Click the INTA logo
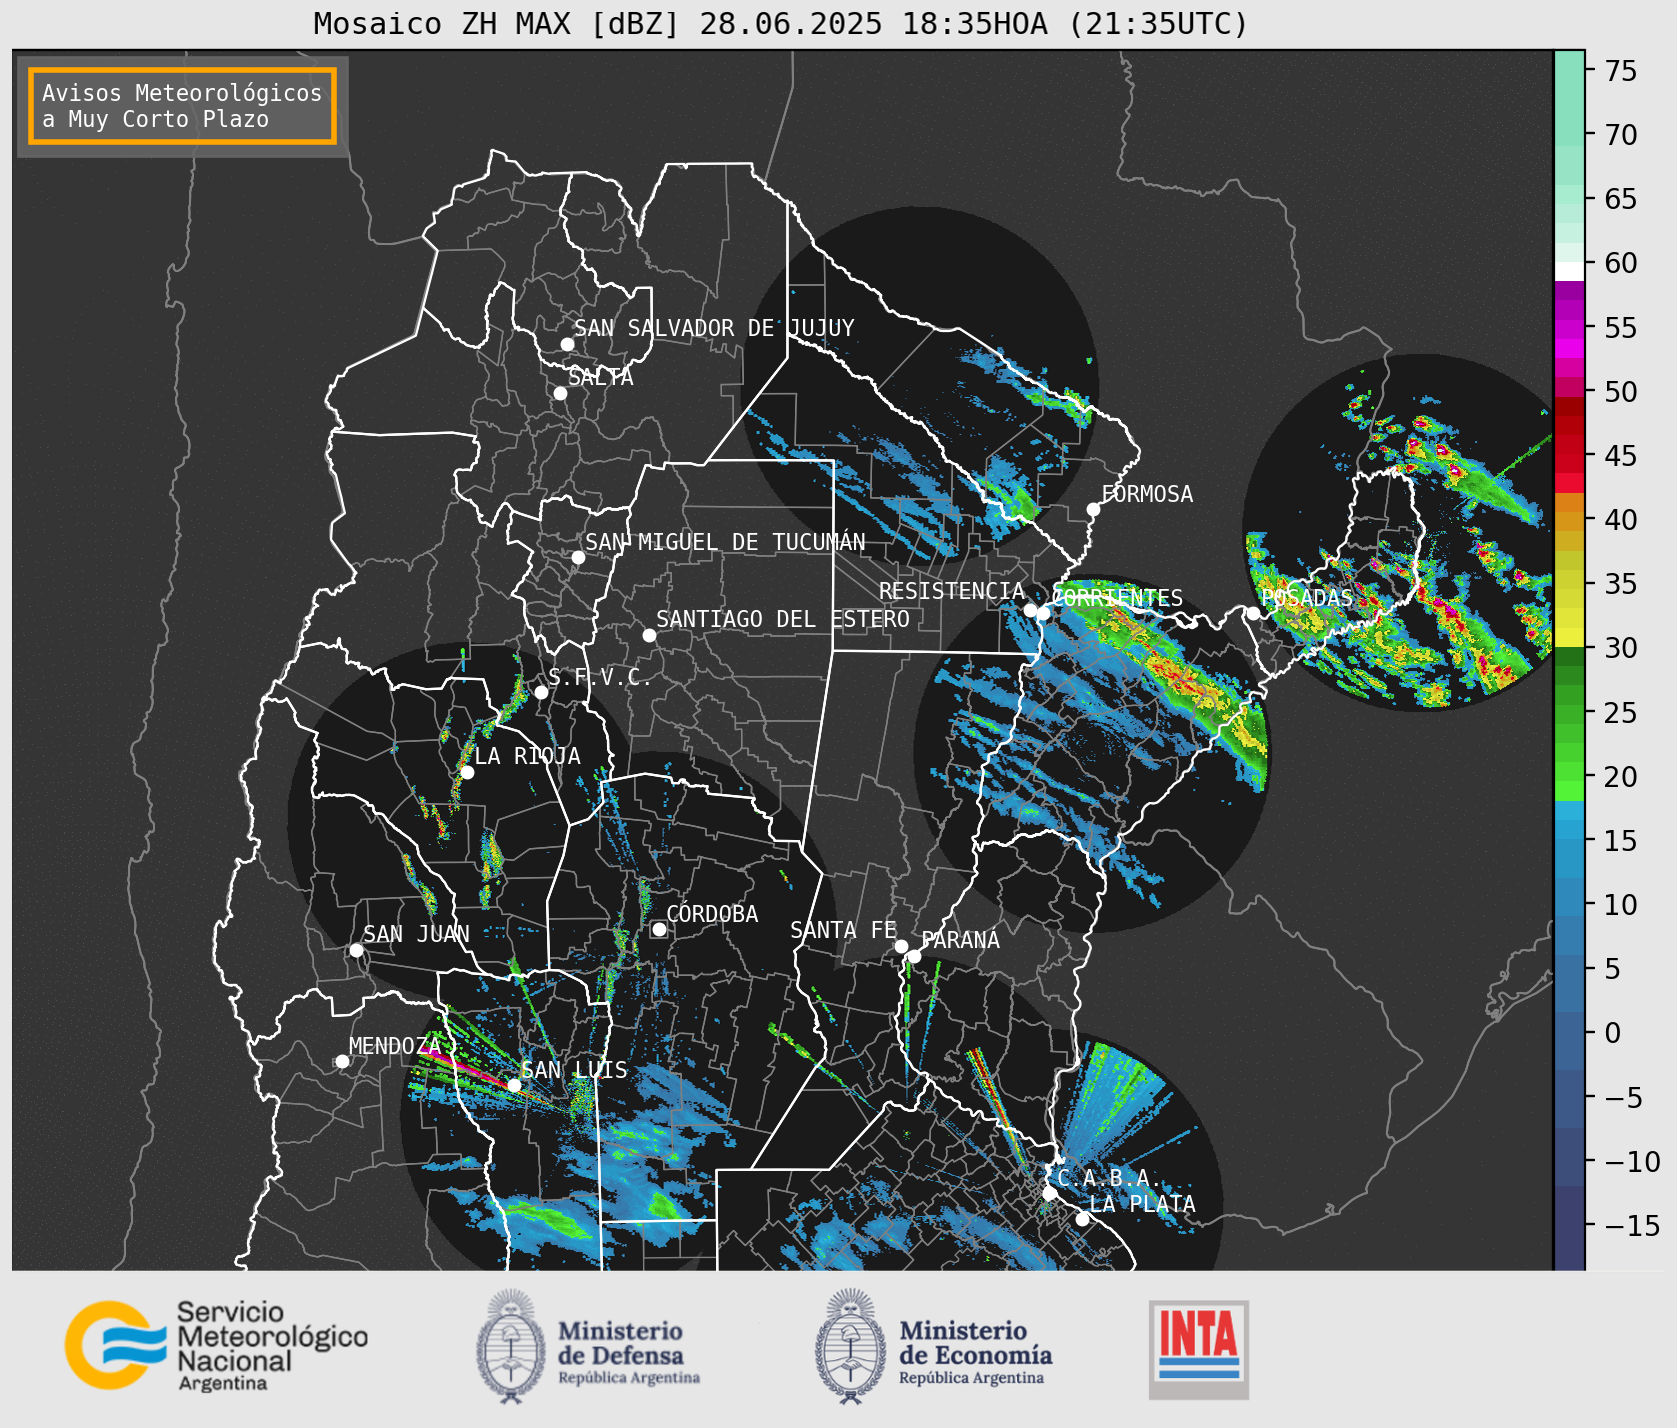The height and width of the screenshot is (1428, 1677). click(1198, 1349)
